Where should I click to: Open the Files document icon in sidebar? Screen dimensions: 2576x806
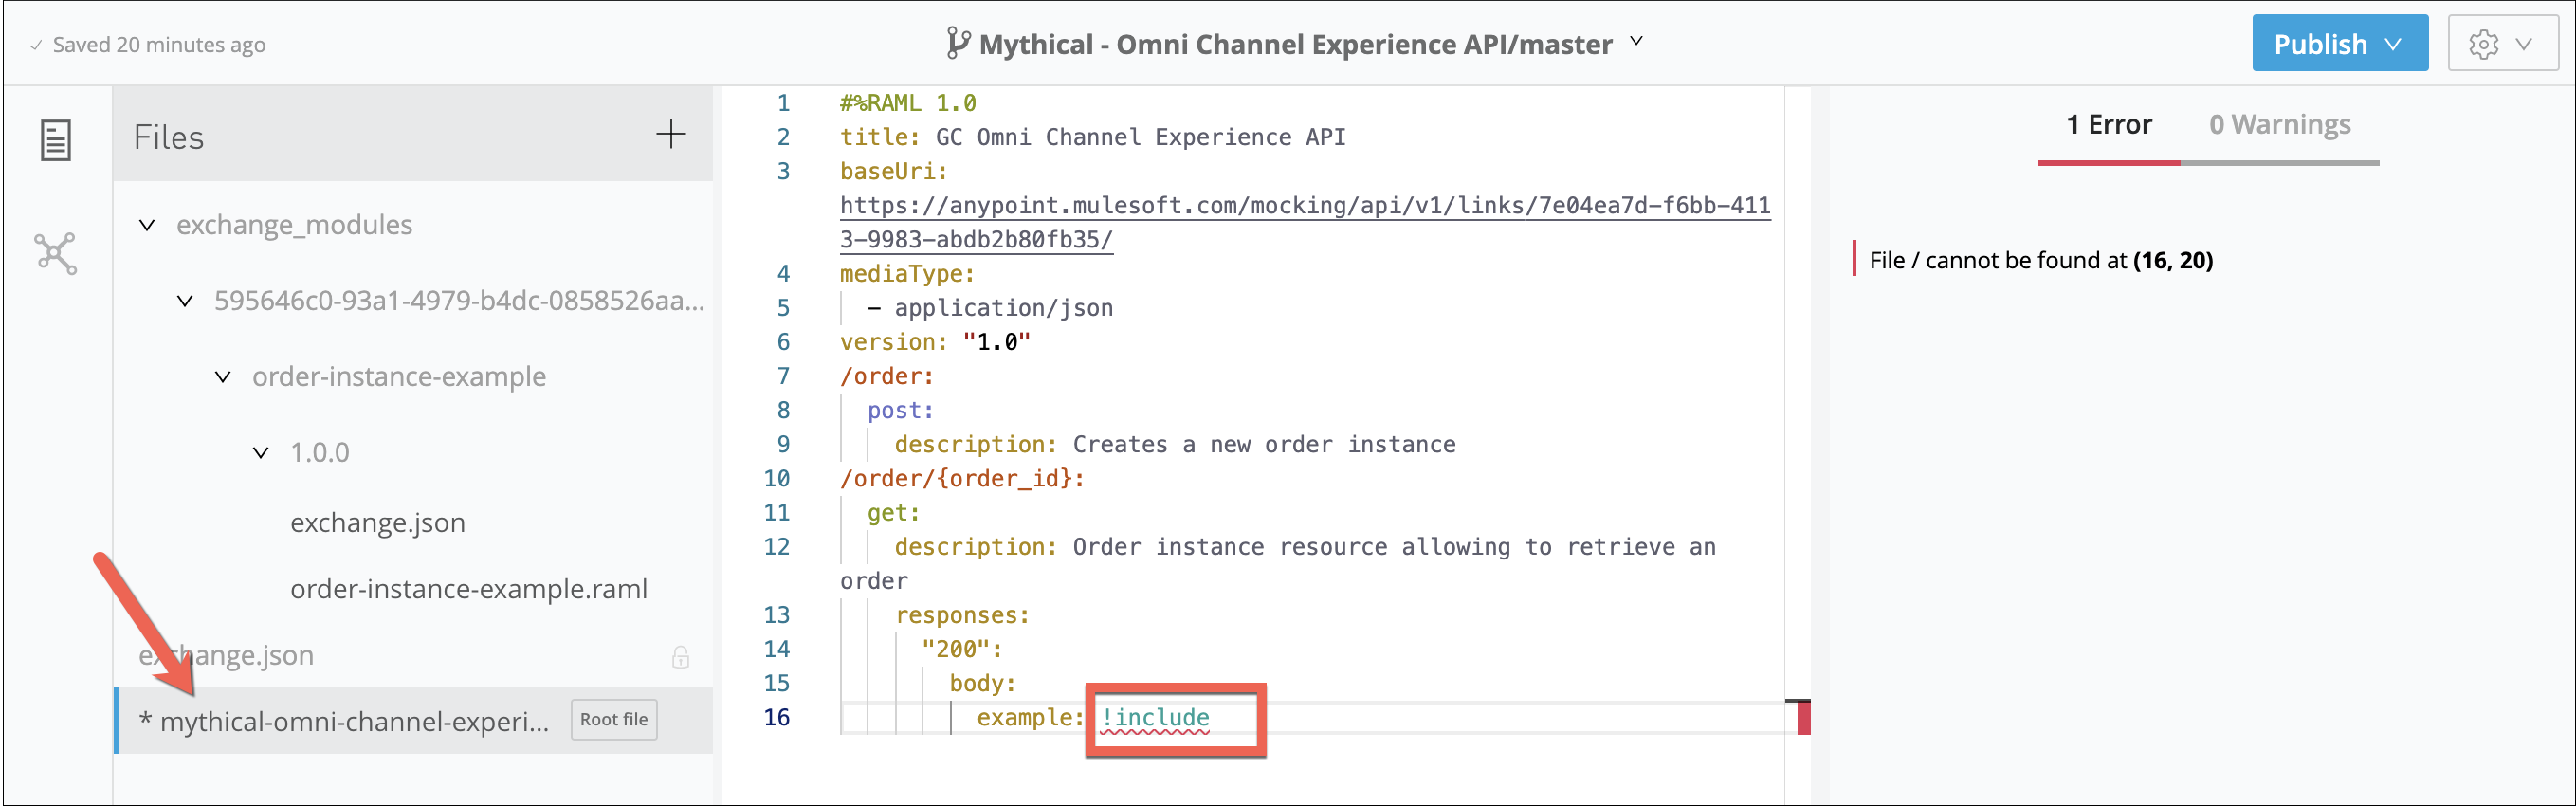click(x=56, y=140)
